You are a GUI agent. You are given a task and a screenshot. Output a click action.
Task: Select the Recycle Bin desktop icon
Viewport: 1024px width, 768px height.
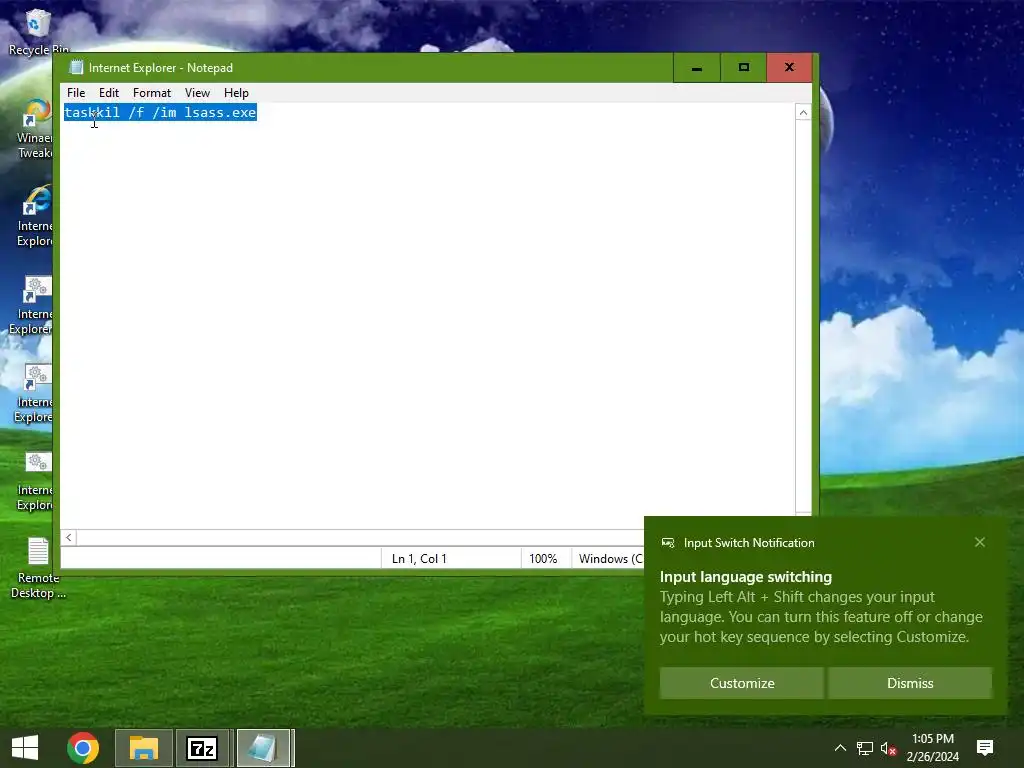pyautogui.click(x=37, y=33)
